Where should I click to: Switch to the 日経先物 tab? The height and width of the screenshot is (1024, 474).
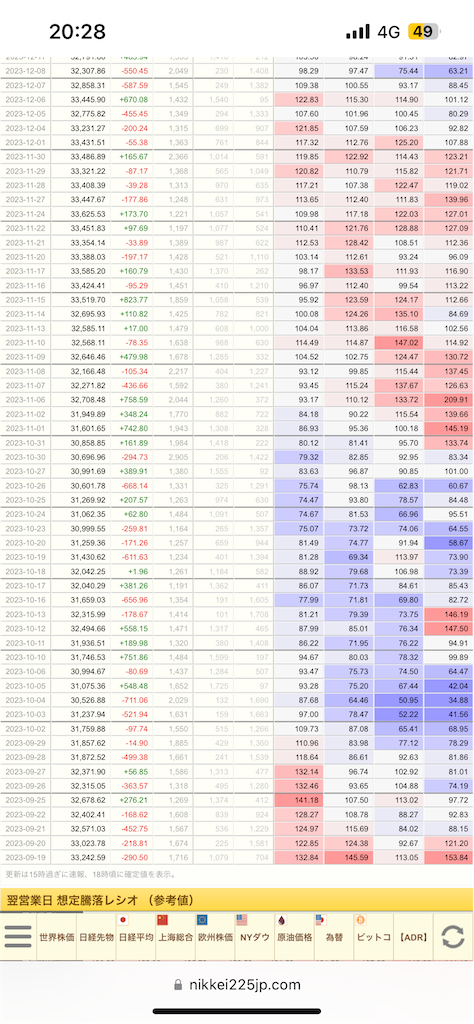tap(96, 936)
